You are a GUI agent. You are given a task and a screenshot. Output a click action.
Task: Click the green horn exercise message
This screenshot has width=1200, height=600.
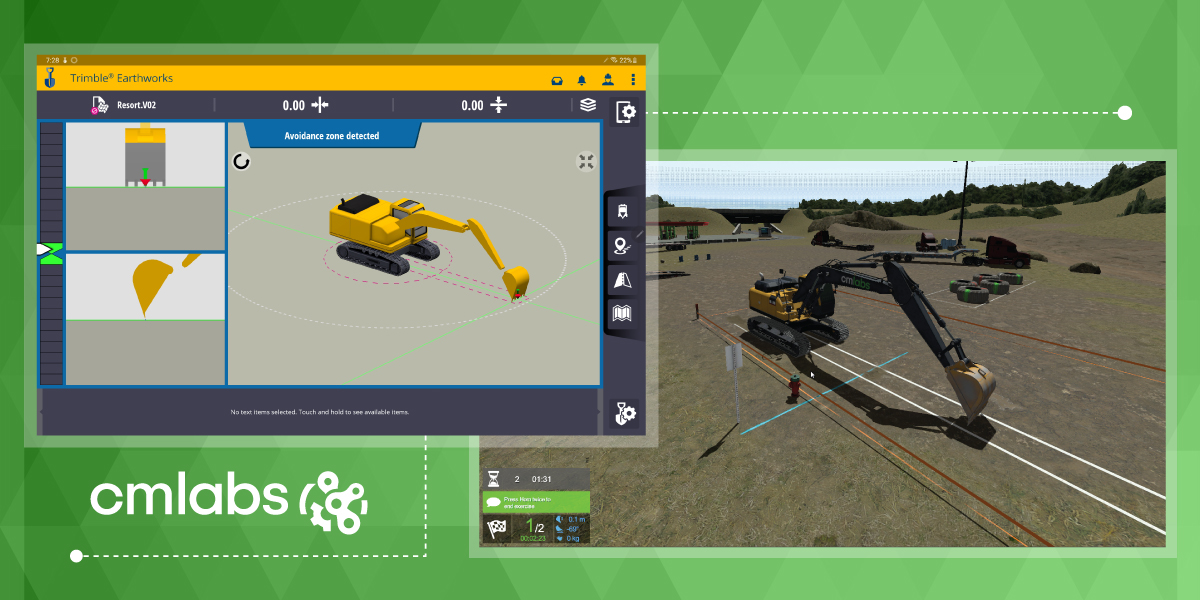536,501
